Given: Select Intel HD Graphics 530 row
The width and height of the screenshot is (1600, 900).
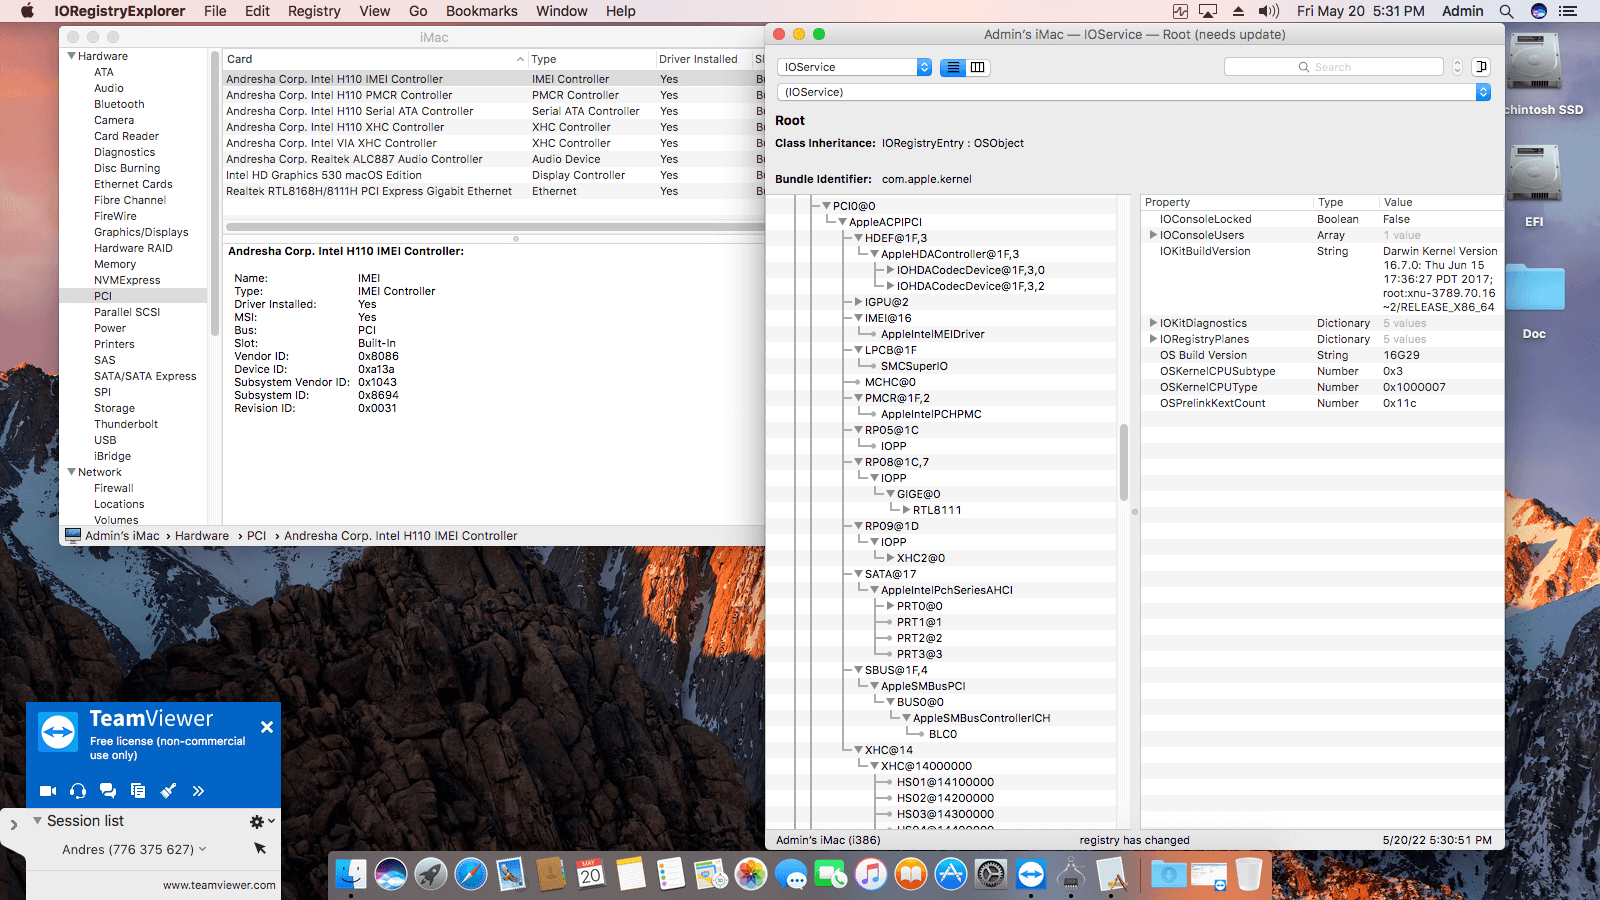Looking at the screenshot, I should pos(494,175).
